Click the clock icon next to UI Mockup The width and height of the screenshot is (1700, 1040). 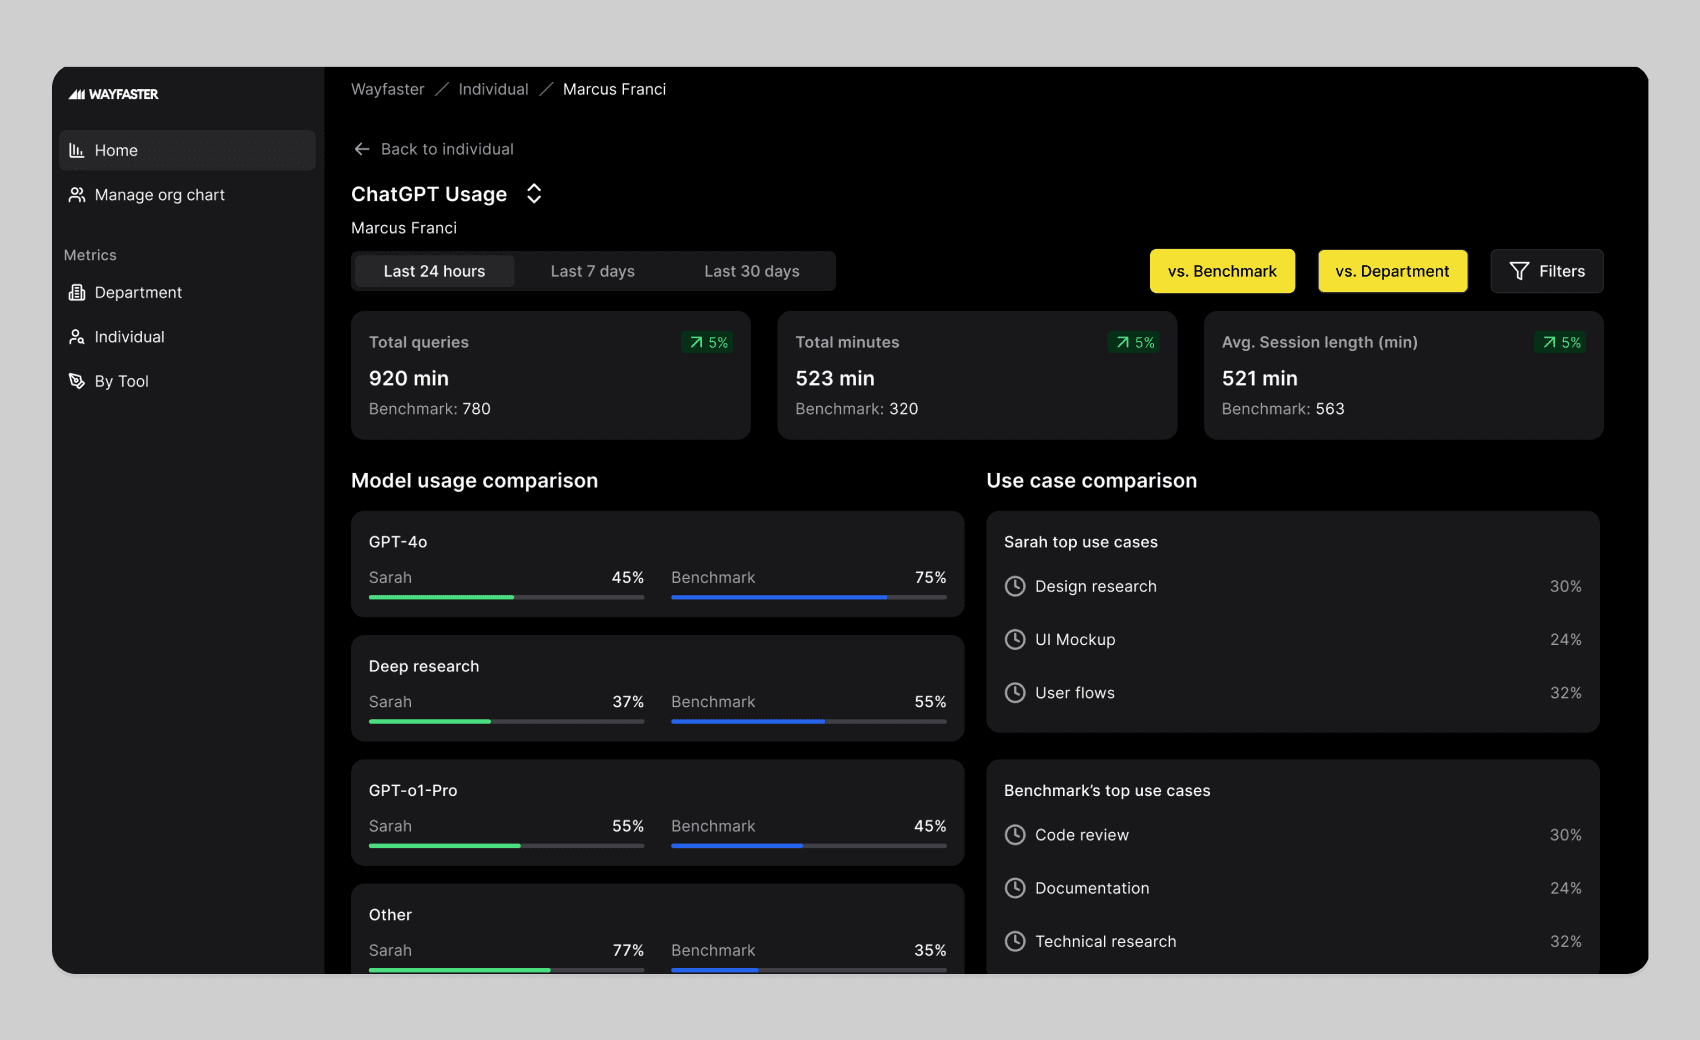pyautogui.click(x=1015, y=639)
